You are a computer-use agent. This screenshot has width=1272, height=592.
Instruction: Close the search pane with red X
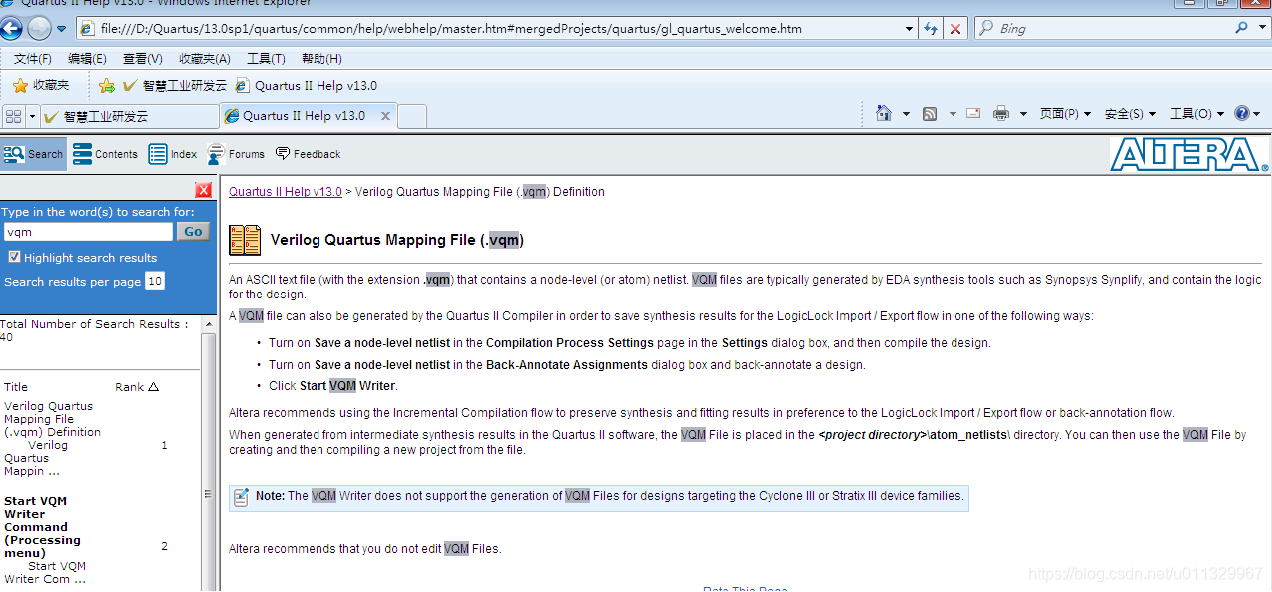(204, 190)
